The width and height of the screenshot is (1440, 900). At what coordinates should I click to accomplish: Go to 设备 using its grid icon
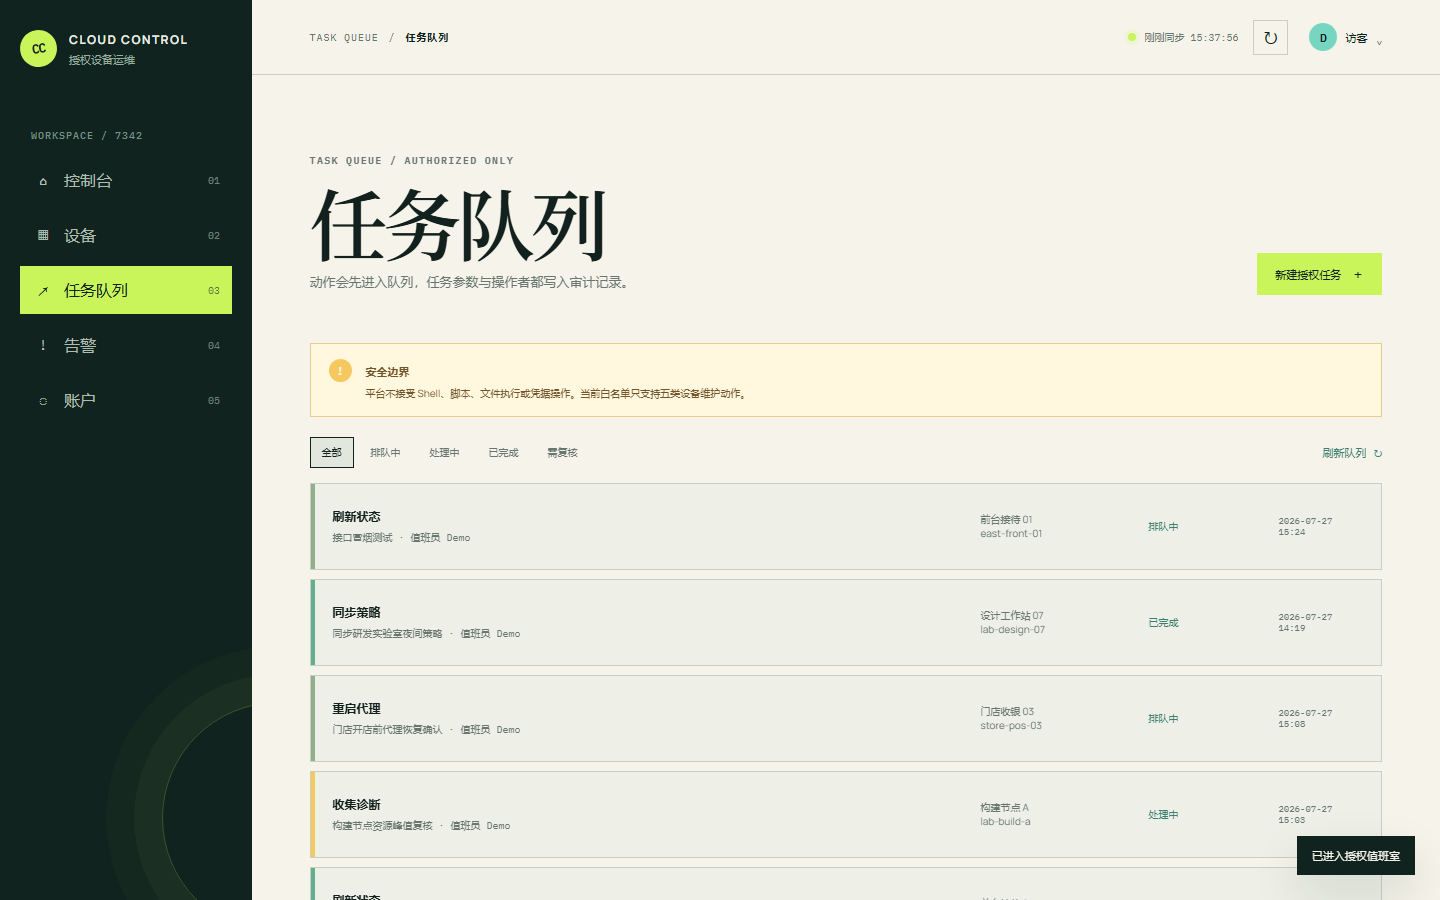click(x=43, y=236)
